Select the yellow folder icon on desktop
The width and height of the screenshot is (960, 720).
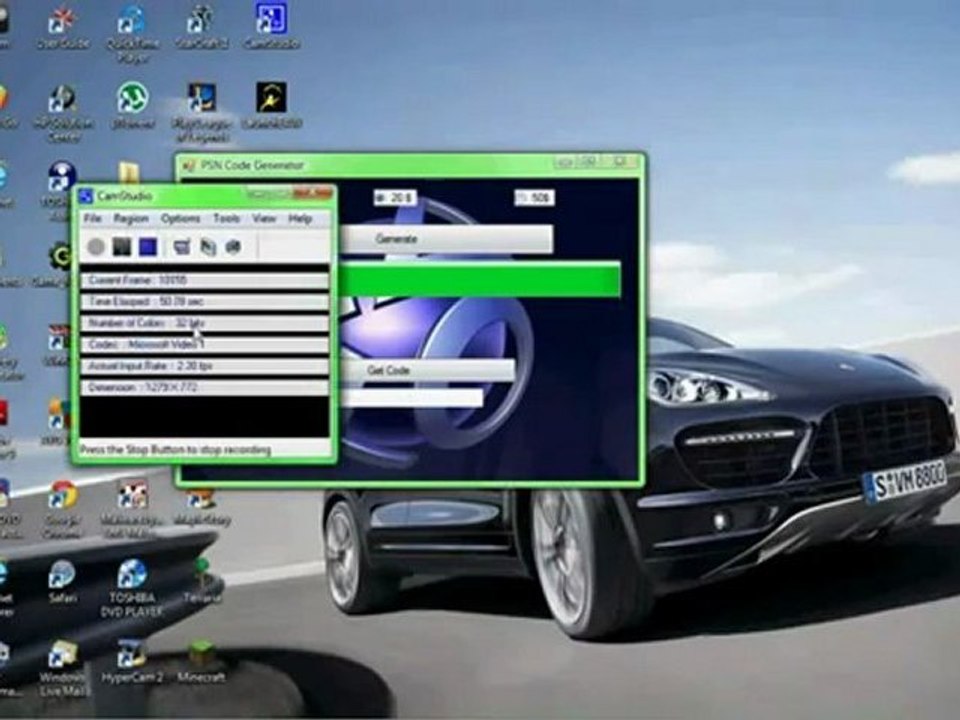point(129,173)
